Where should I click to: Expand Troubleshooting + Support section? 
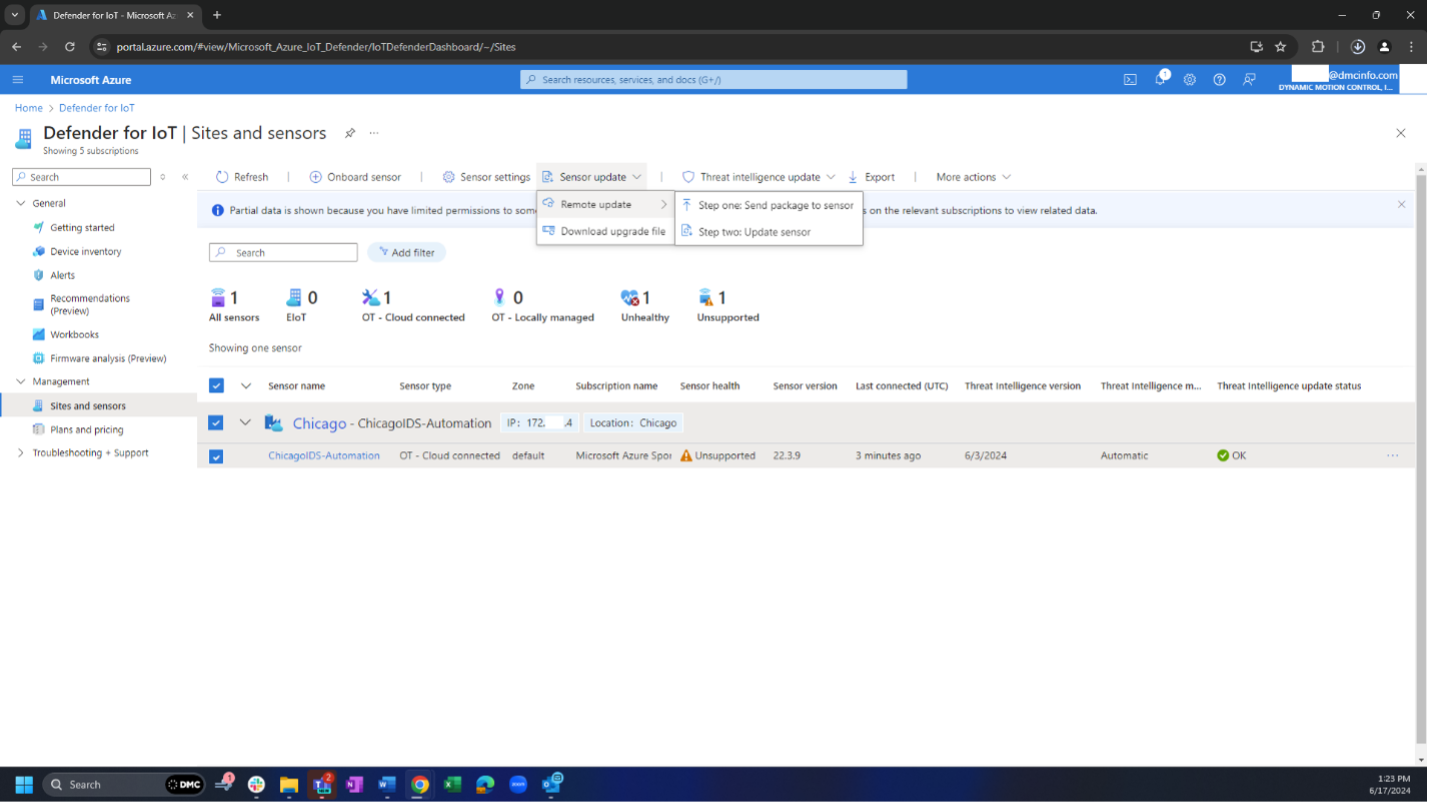pyautogui.click(x=21, y=453)
